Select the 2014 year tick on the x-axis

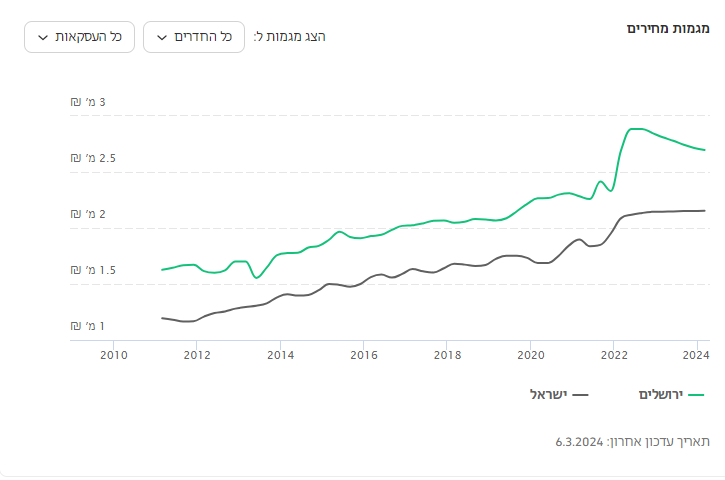tap(281, 354)
